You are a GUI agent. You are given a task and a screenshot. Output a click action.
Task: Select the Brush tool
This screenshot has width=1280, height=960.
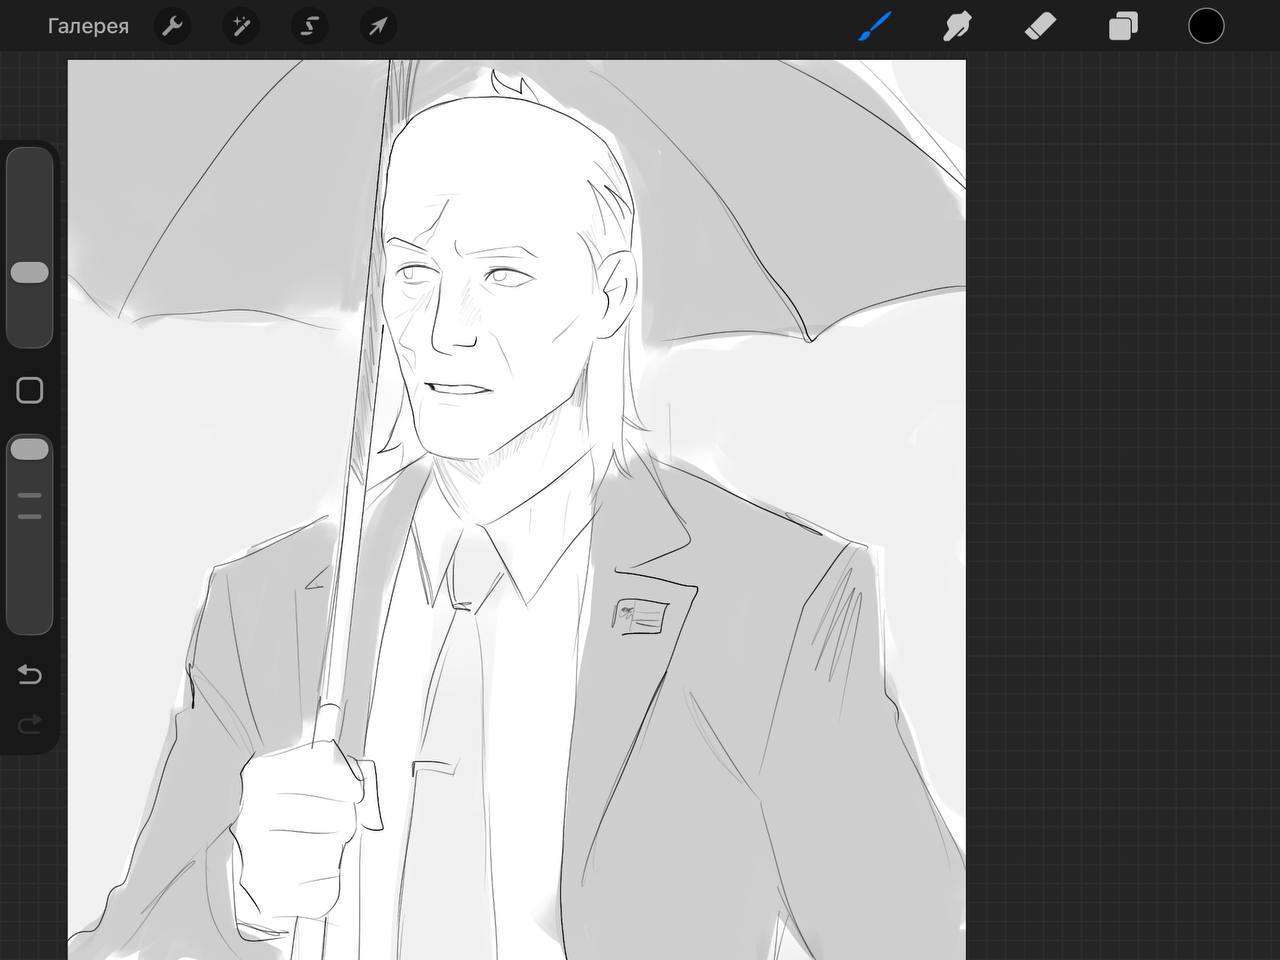tap(874, 26)
